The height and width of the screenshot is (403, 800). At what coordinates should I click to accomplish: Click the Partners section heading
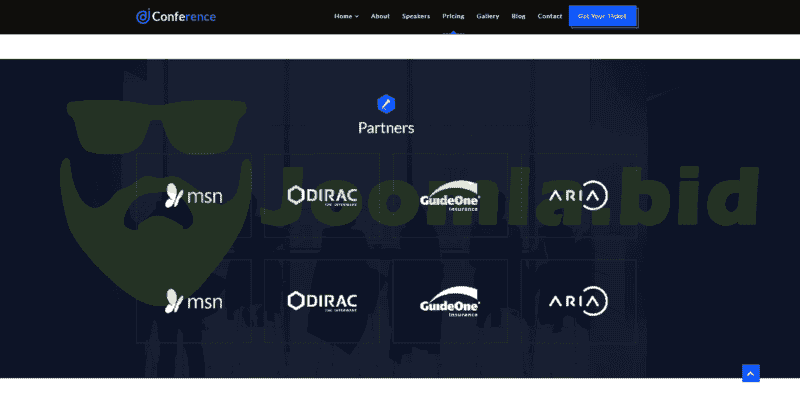tap(386, 128)
